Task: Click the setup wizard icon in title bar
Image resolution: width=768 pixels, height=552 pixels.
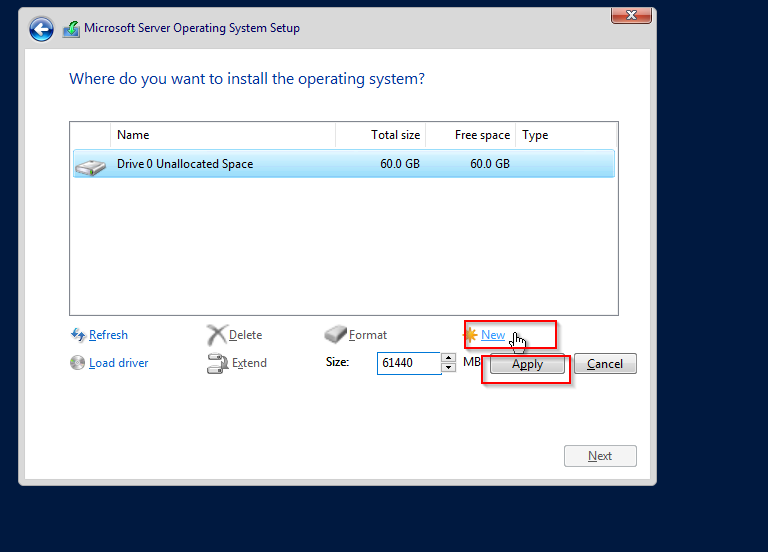Action: pyautogui.click(x=72, y=29)
